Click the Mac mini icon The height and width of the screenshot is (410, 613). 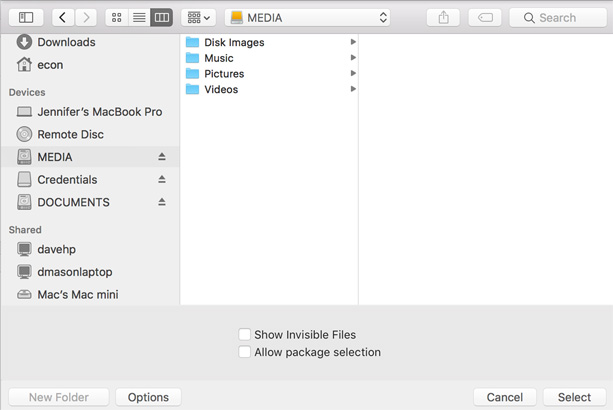(24, 295)
